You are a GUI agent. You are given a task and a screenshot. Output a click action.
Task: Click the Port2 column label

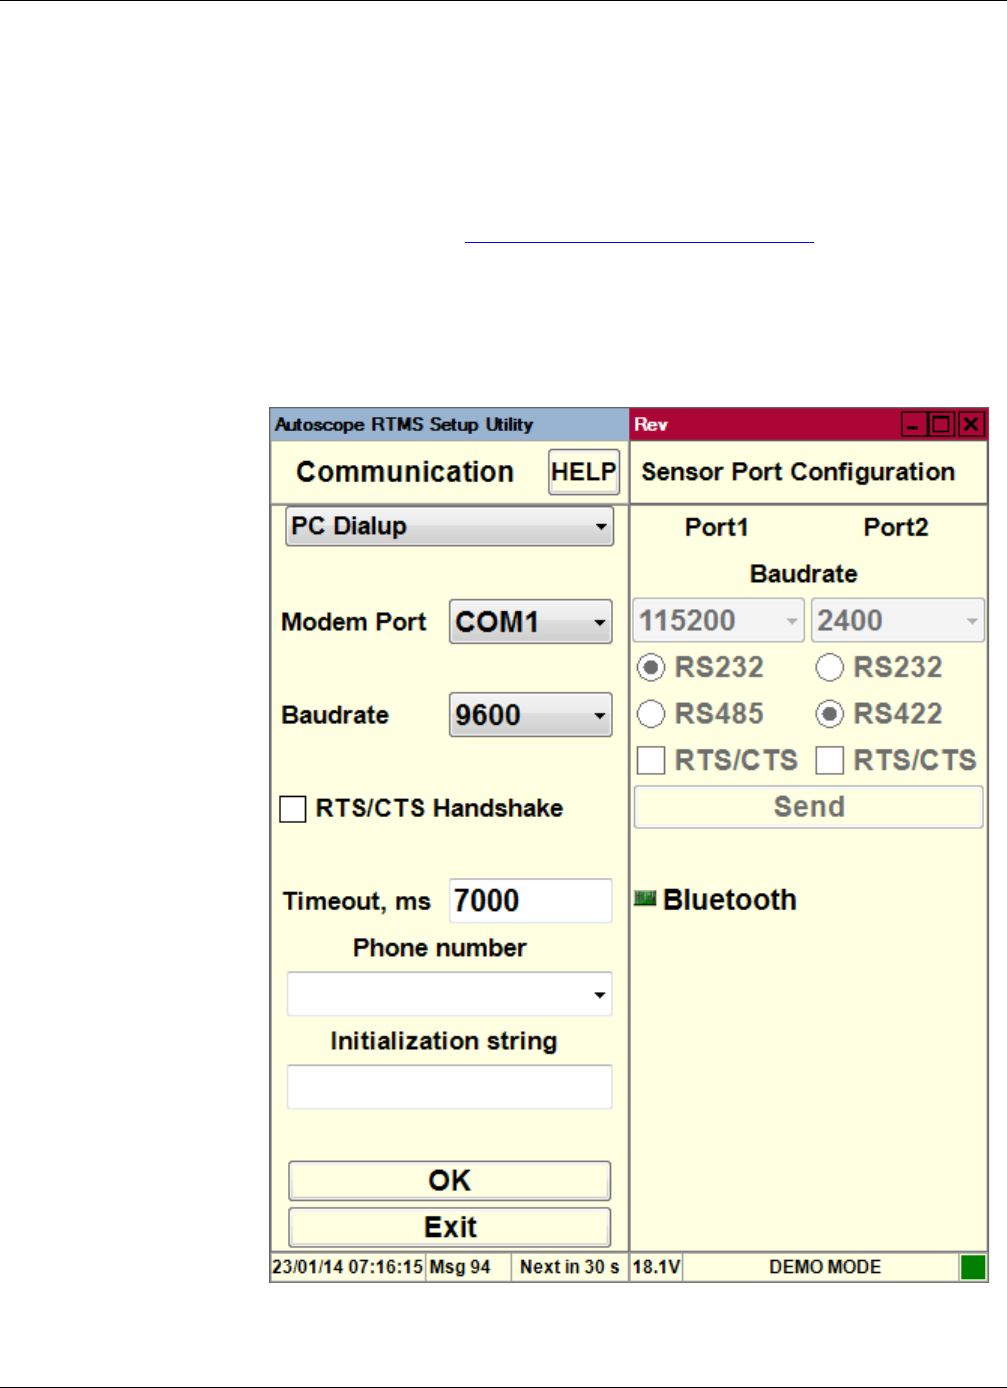click(896, 527)
